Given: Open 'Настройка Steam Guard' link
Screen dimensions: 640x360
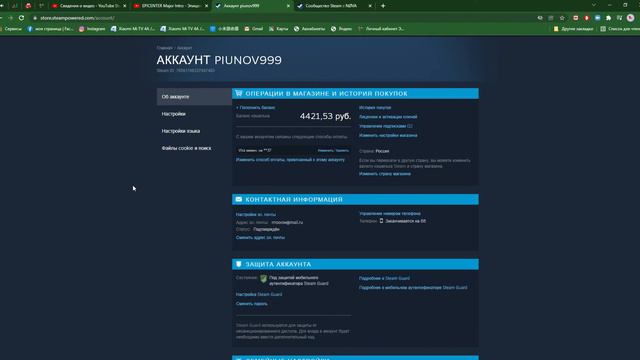Looking at the screenshot, I should pos(259,294).
